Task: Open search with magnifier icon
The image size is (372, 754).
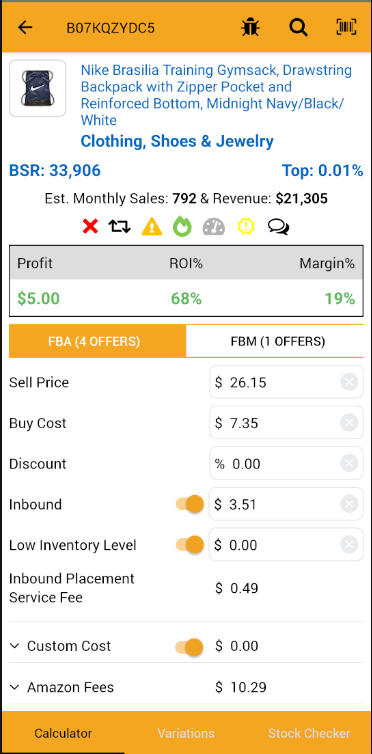Action: (298, 27)
